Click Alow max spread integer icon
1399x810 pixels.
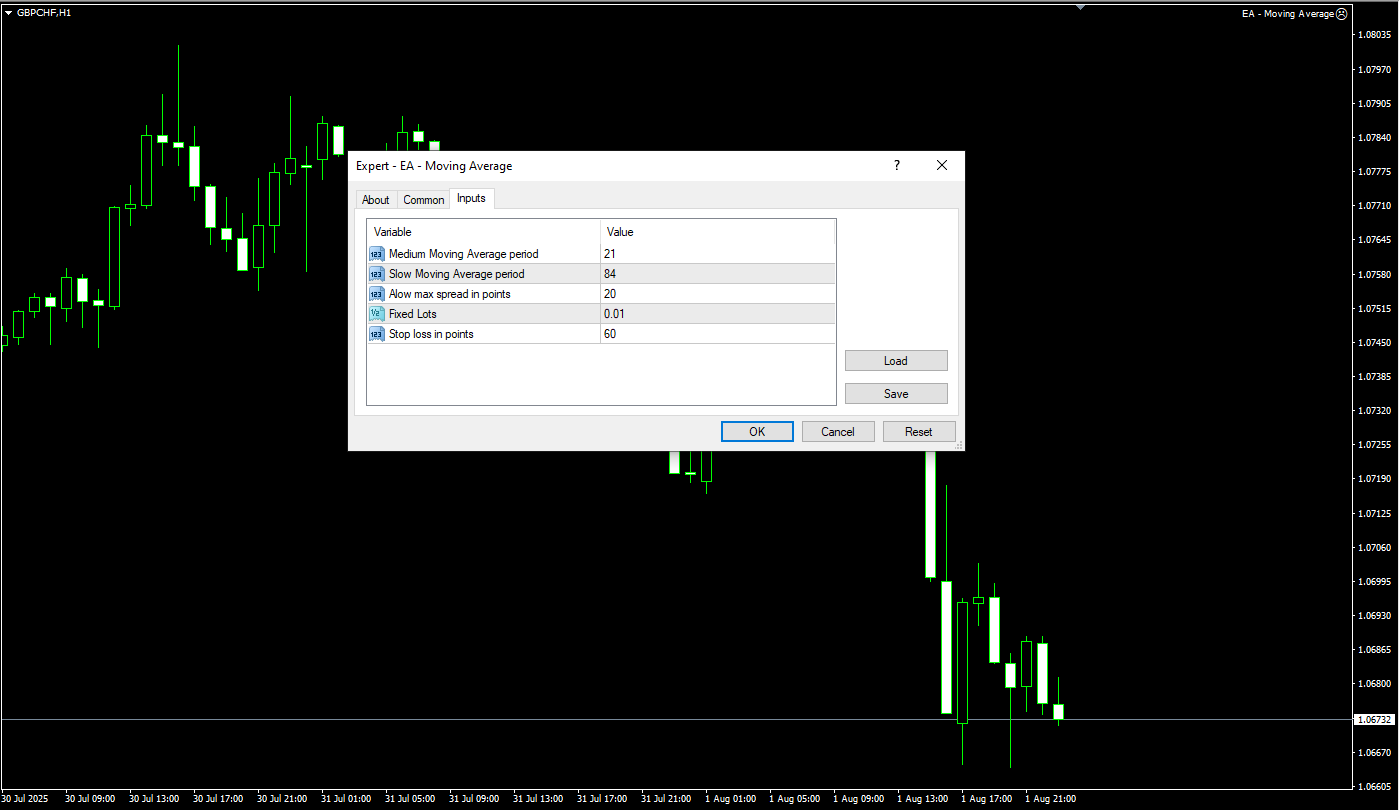pyautogui.click(x=377, y=294)
